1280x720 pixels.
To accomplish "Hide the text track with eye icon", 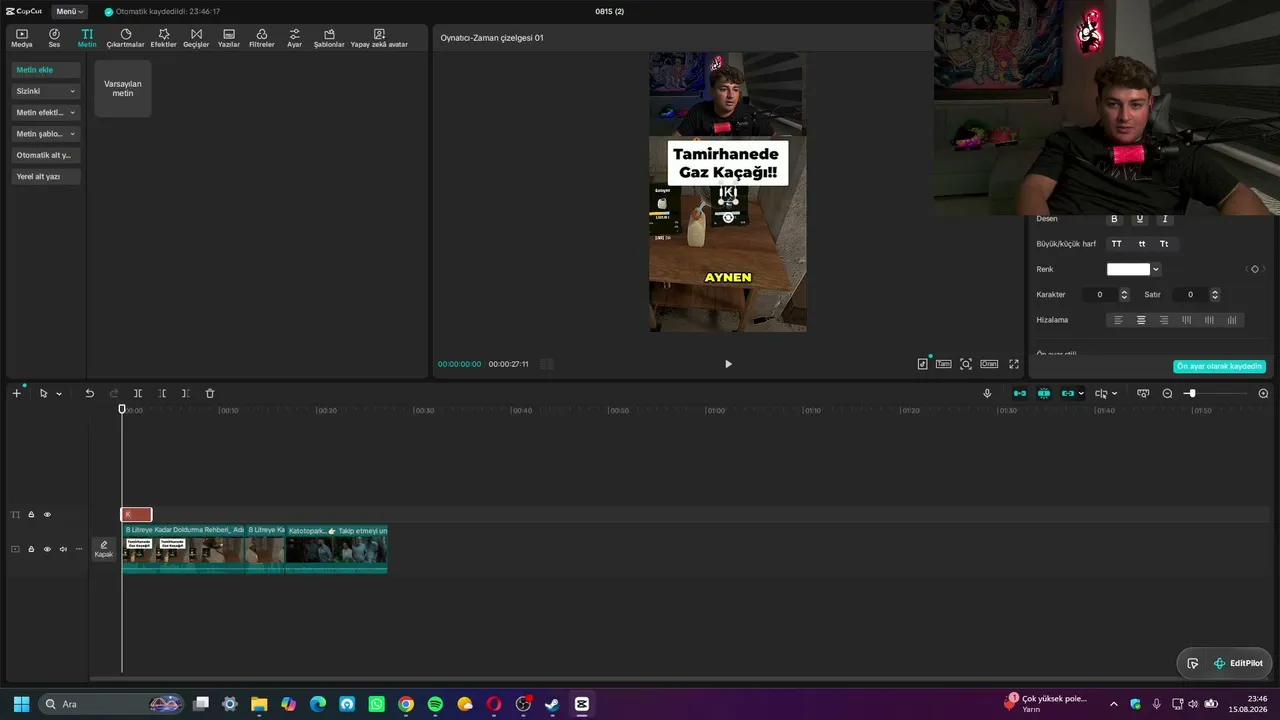I will (47, 515).
